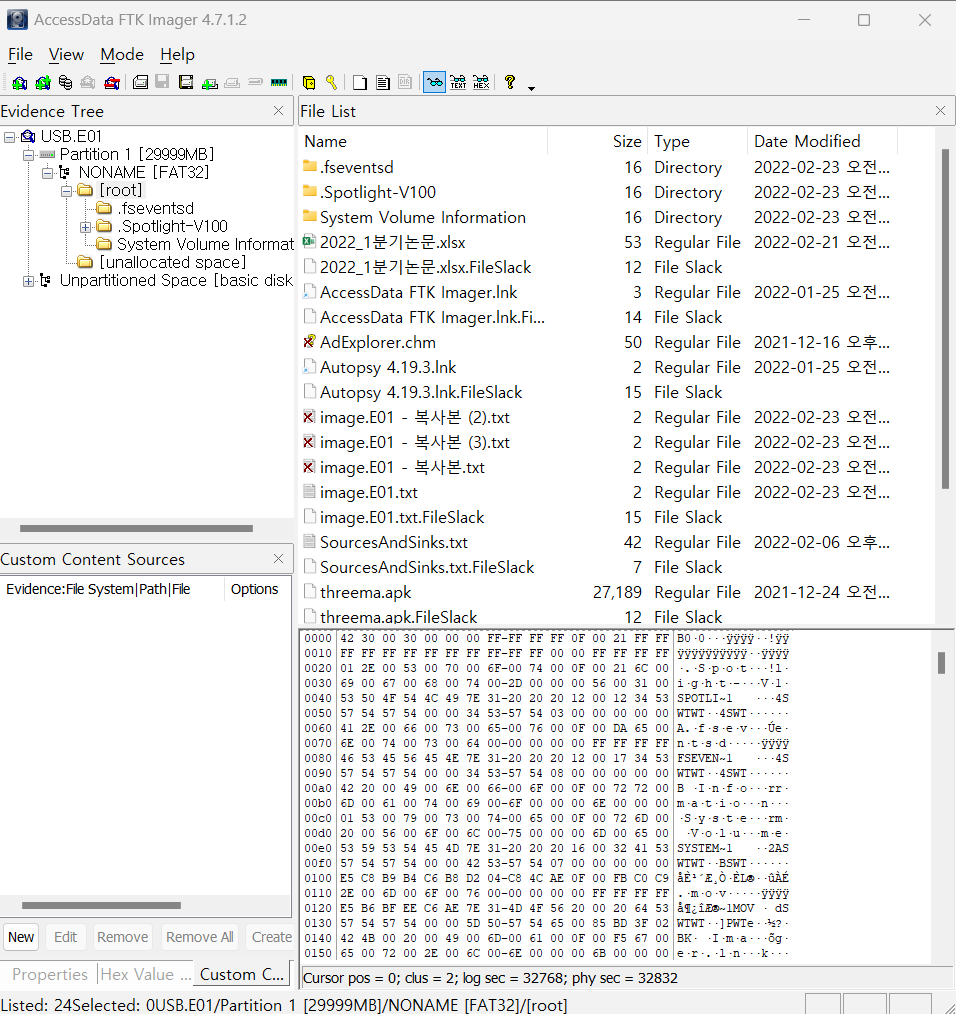Toggle automatic file view glasses icon
956x1014 pixels.
[434, 82]
